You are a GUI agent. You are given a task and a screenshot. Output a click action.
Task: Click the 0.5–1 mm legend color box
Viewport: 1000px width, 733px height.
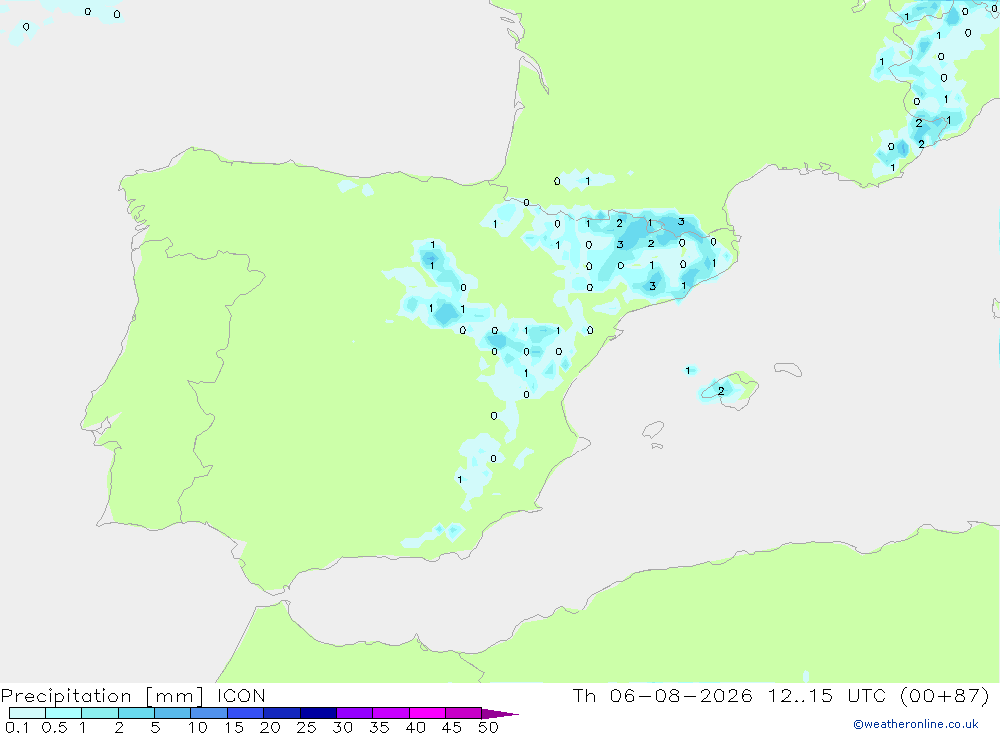(64, 713)
